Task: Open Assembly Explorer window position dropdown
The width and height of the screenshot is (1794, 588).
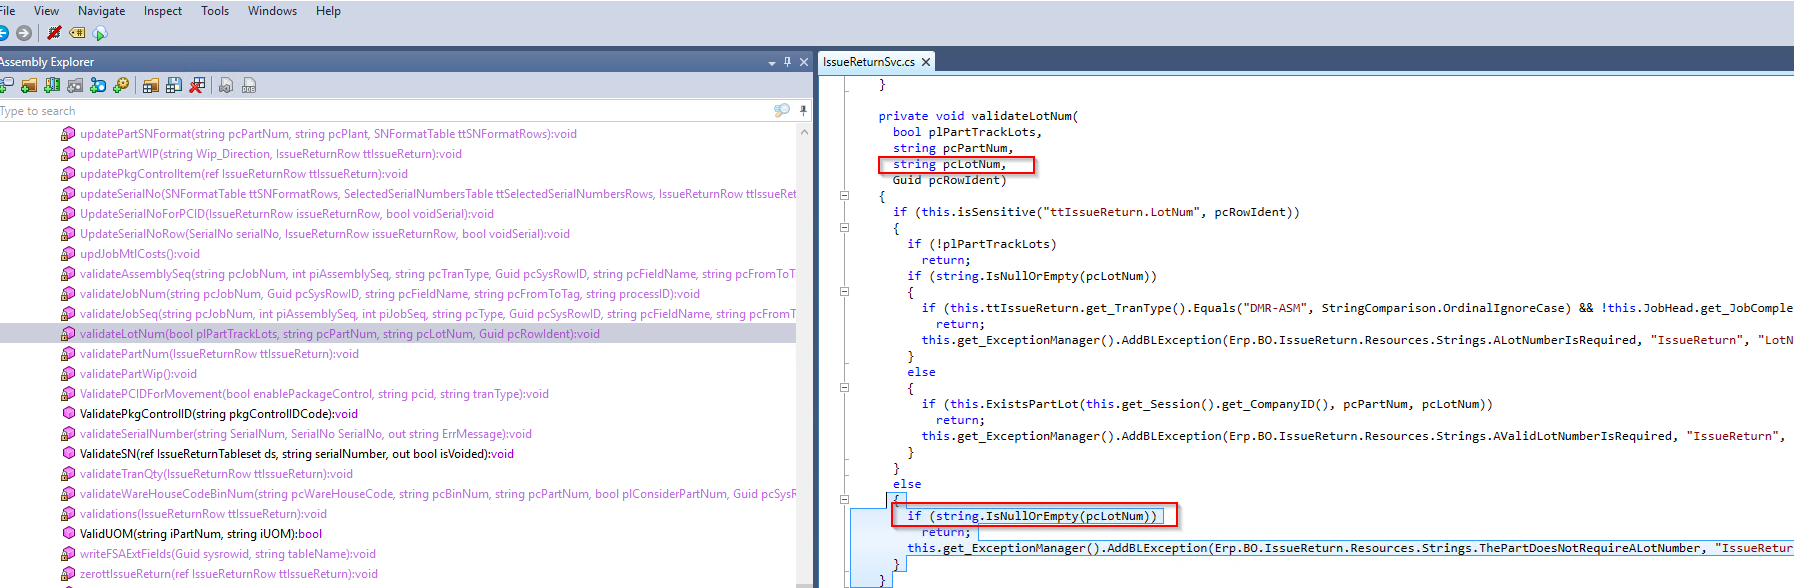Action: (771, 62)
